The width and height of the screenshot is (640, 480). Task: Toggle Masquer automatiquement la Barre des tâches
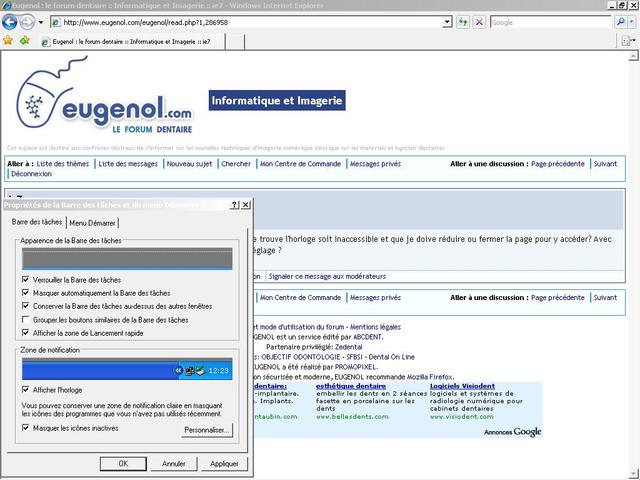click(26, 293)
